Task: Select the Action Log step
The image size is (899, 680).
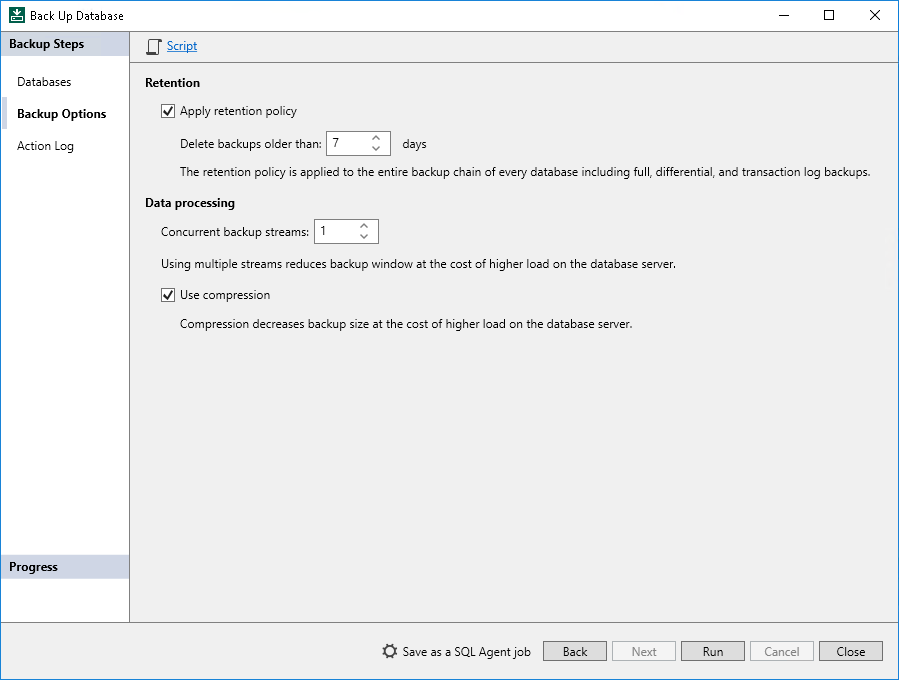Action: pos(45,145)
